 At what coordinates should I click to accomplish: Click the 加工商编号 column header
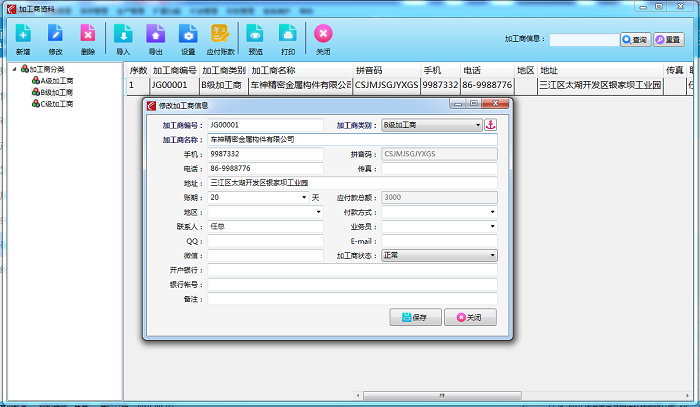175,70
